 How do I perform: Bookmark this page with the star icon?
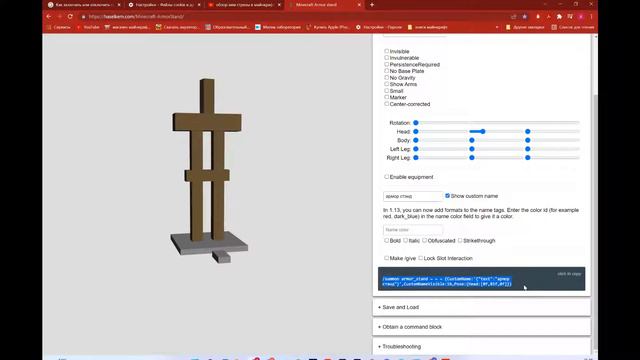(524, 17)
